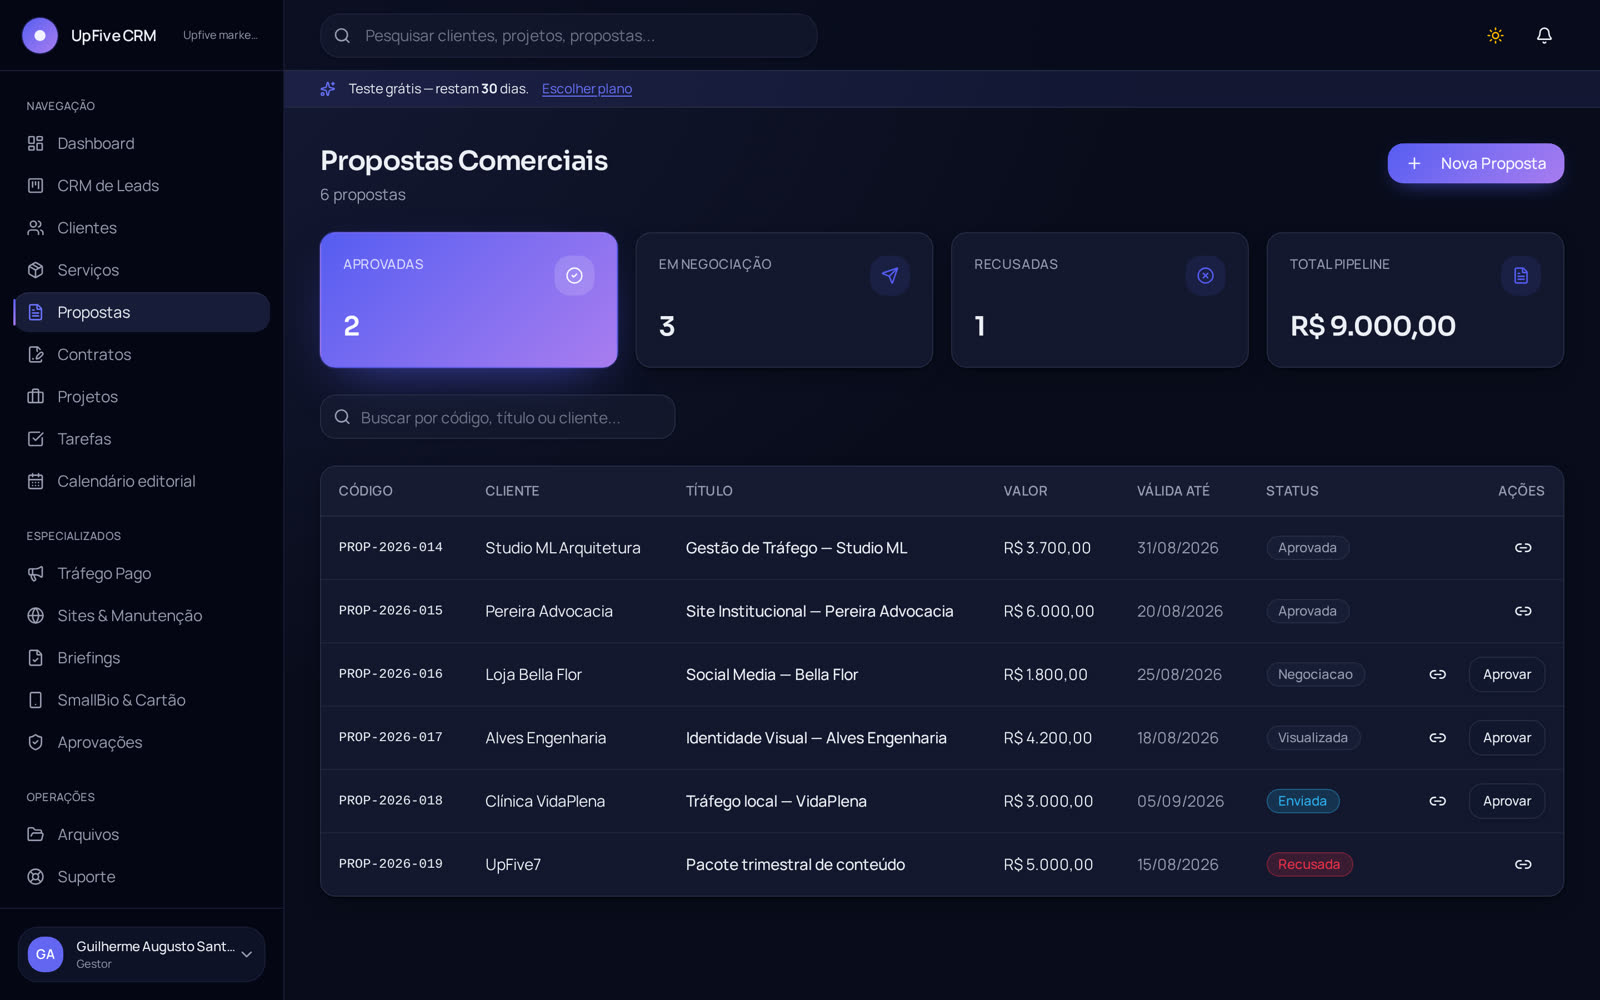
Task: Follow the Escolher plano link
Action: click(x=587, y=89)
